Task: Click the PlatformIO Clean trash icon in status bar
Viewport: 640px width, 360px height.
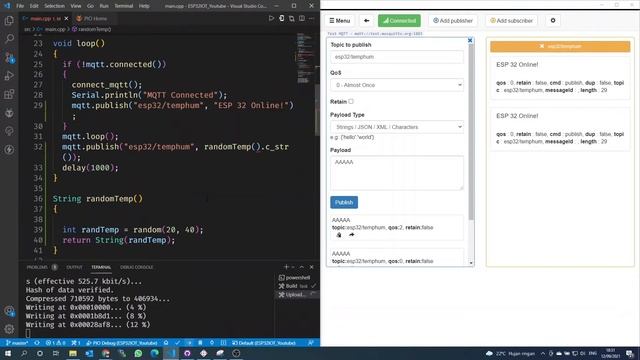Action: click(x=200, y=343)
